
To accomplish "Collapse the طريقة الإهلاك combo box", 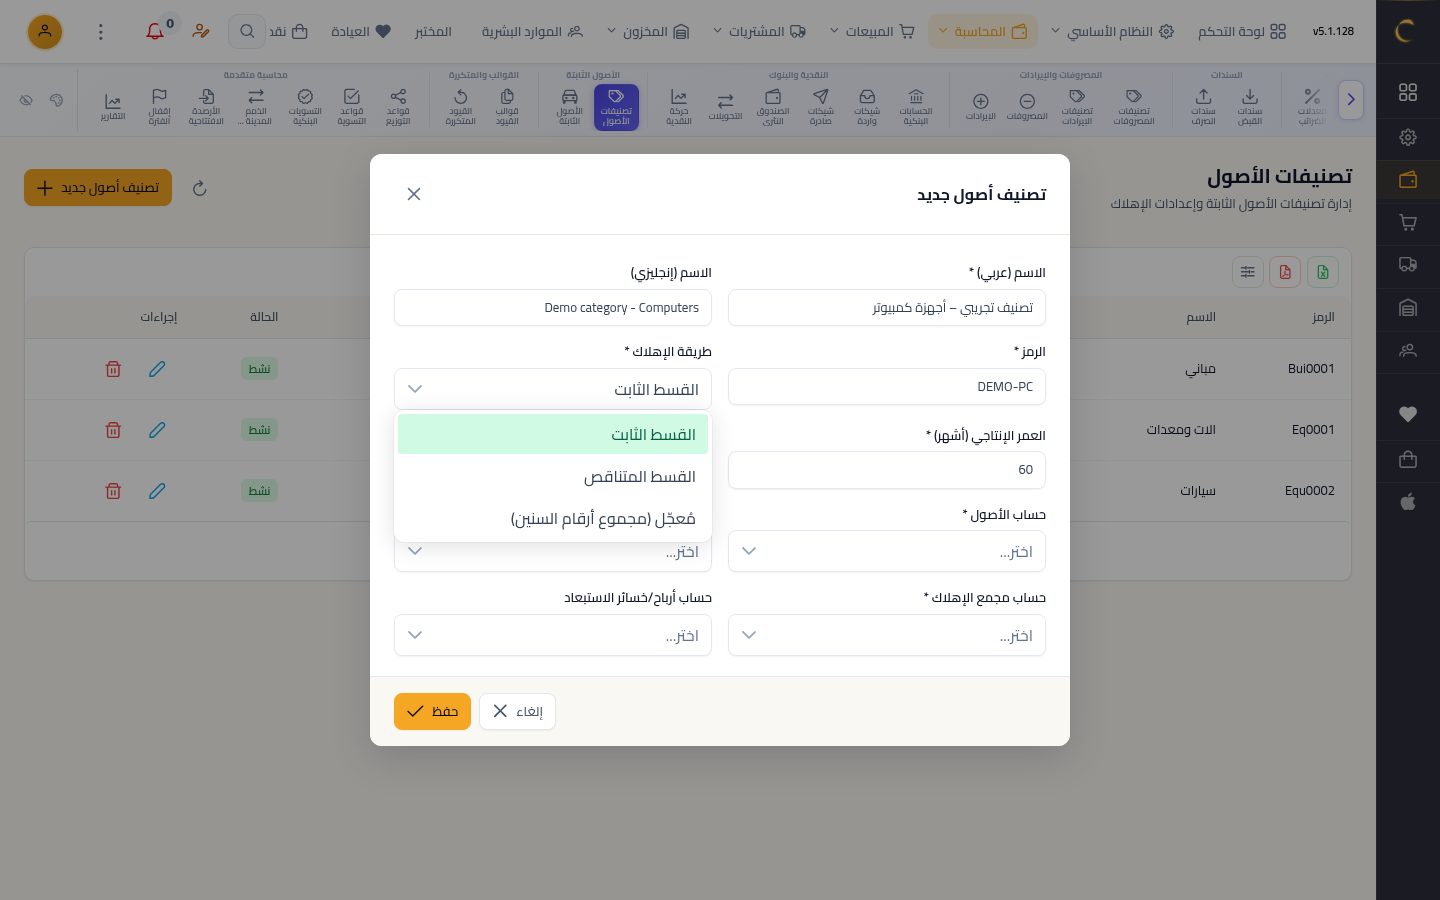I will pos(553,389).
